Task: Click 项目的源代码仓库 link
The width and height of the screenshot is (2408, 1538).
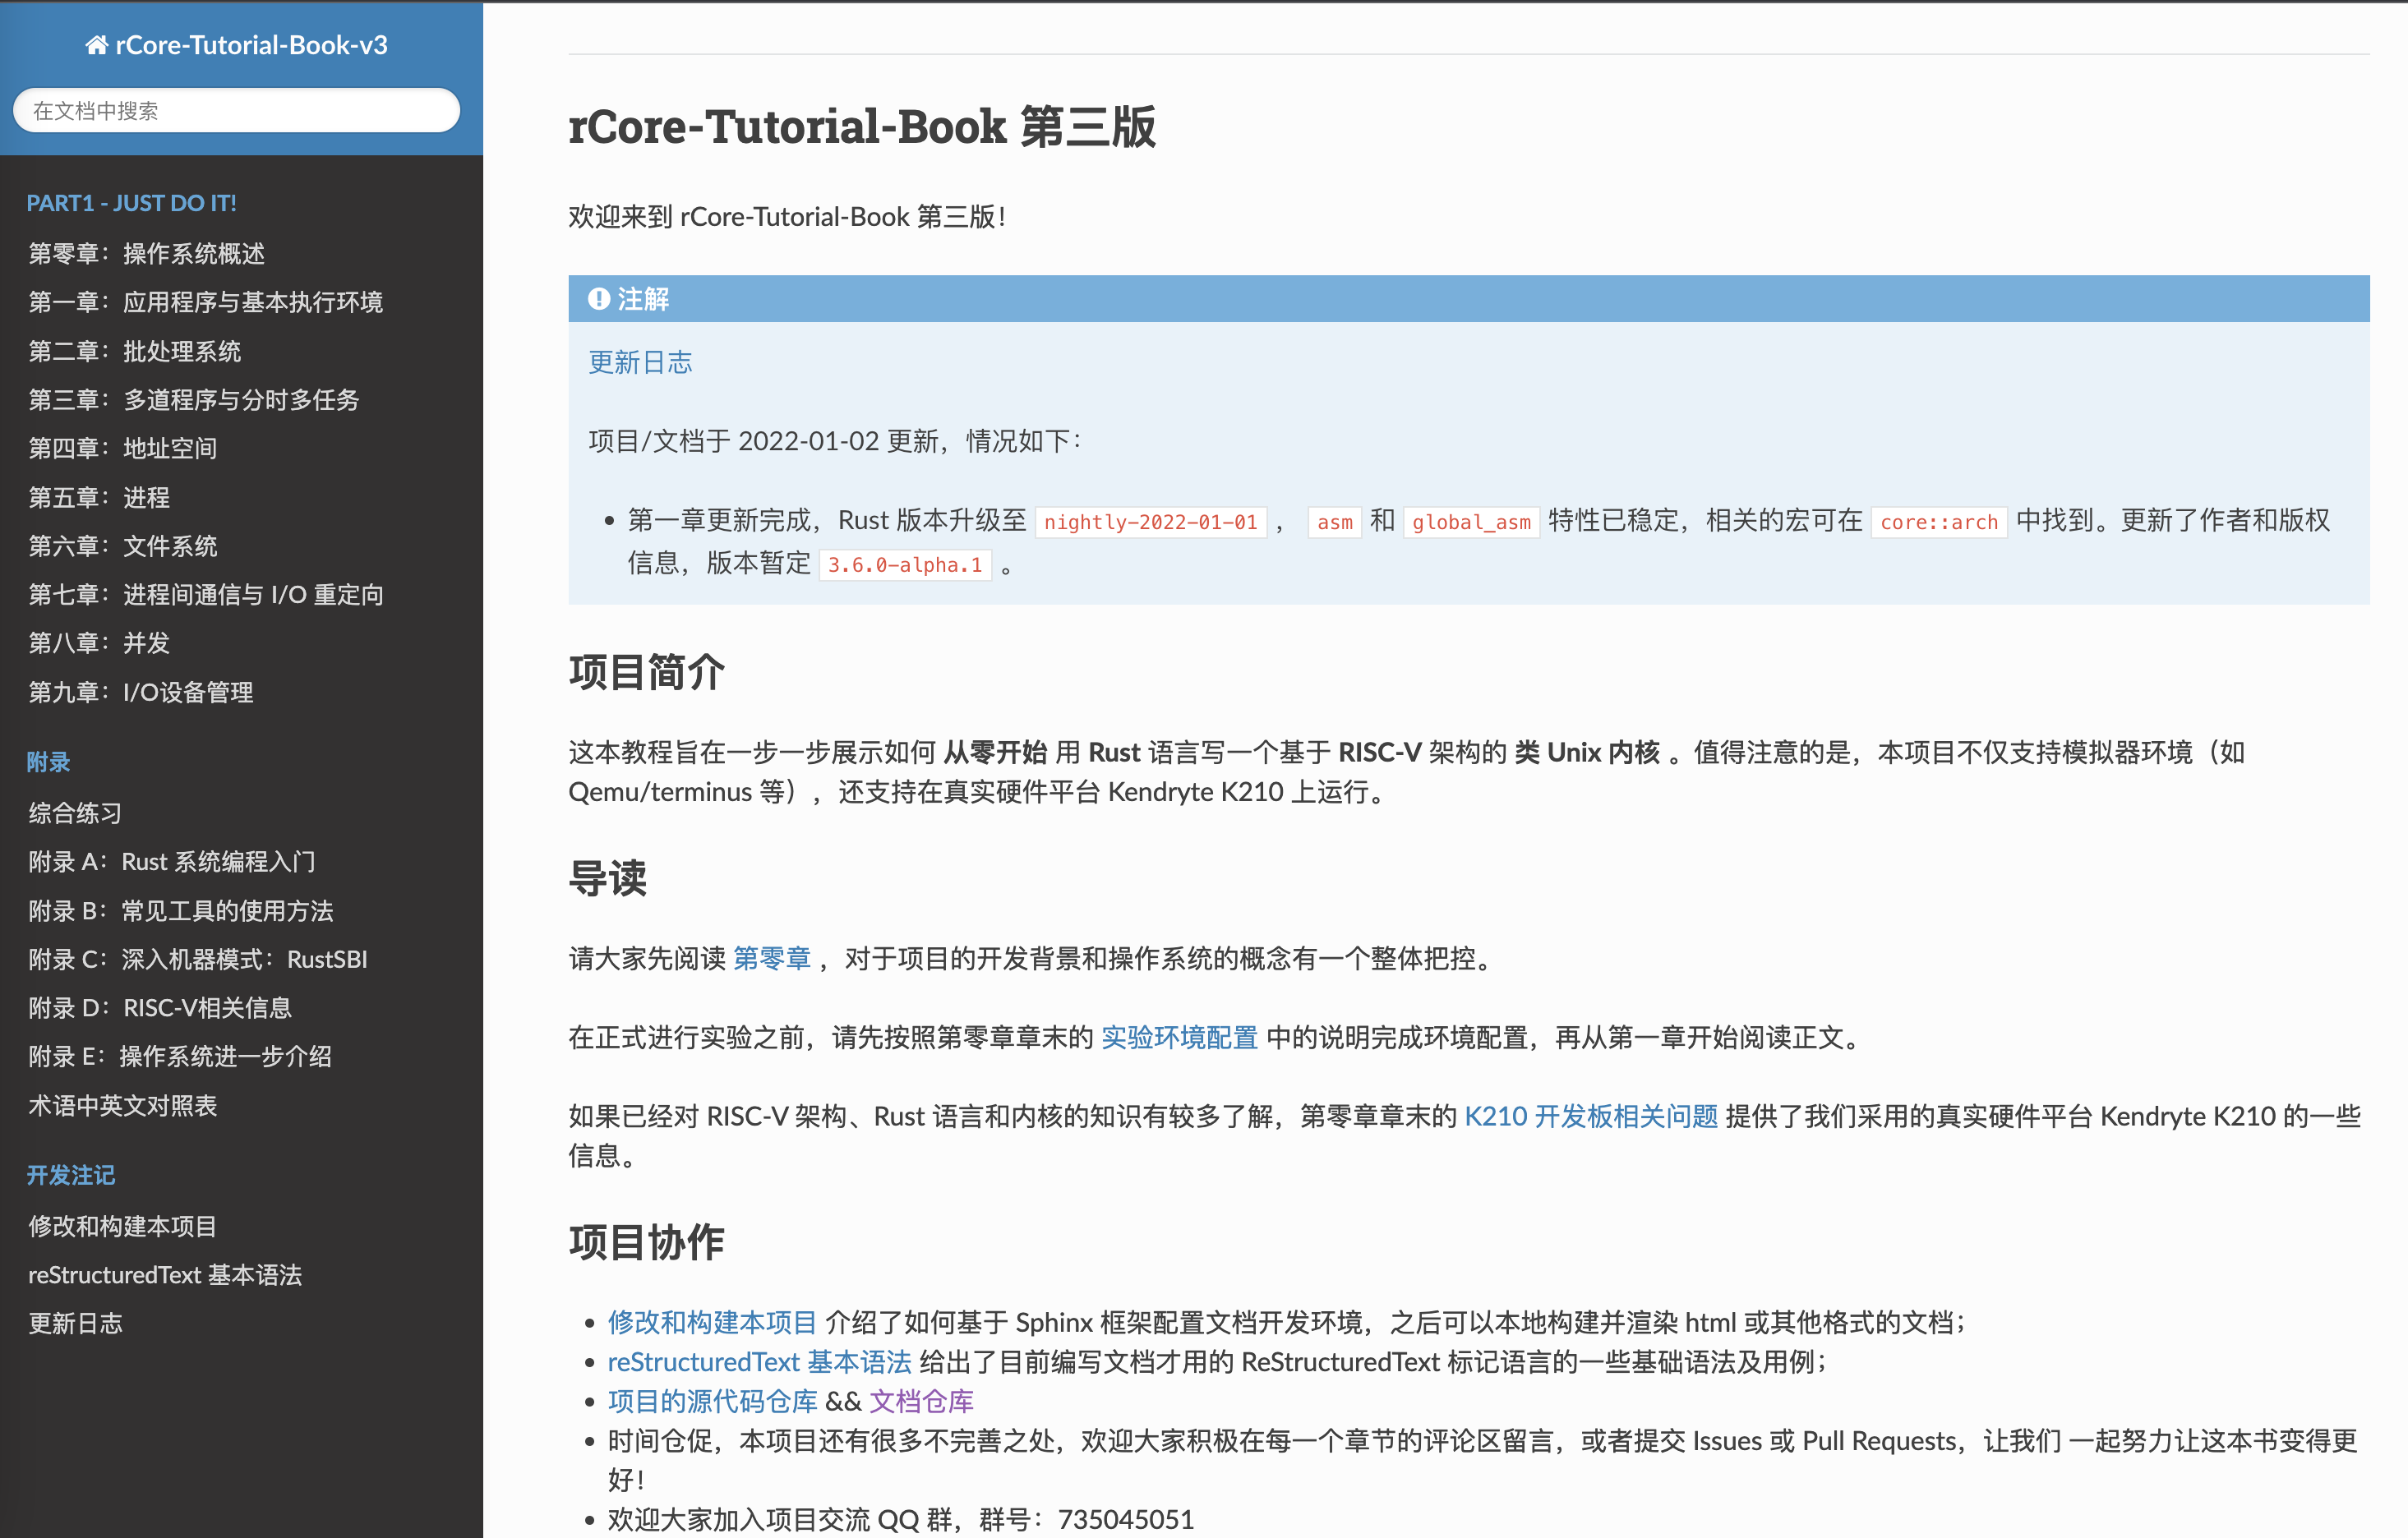Action: click(711, 1401)
